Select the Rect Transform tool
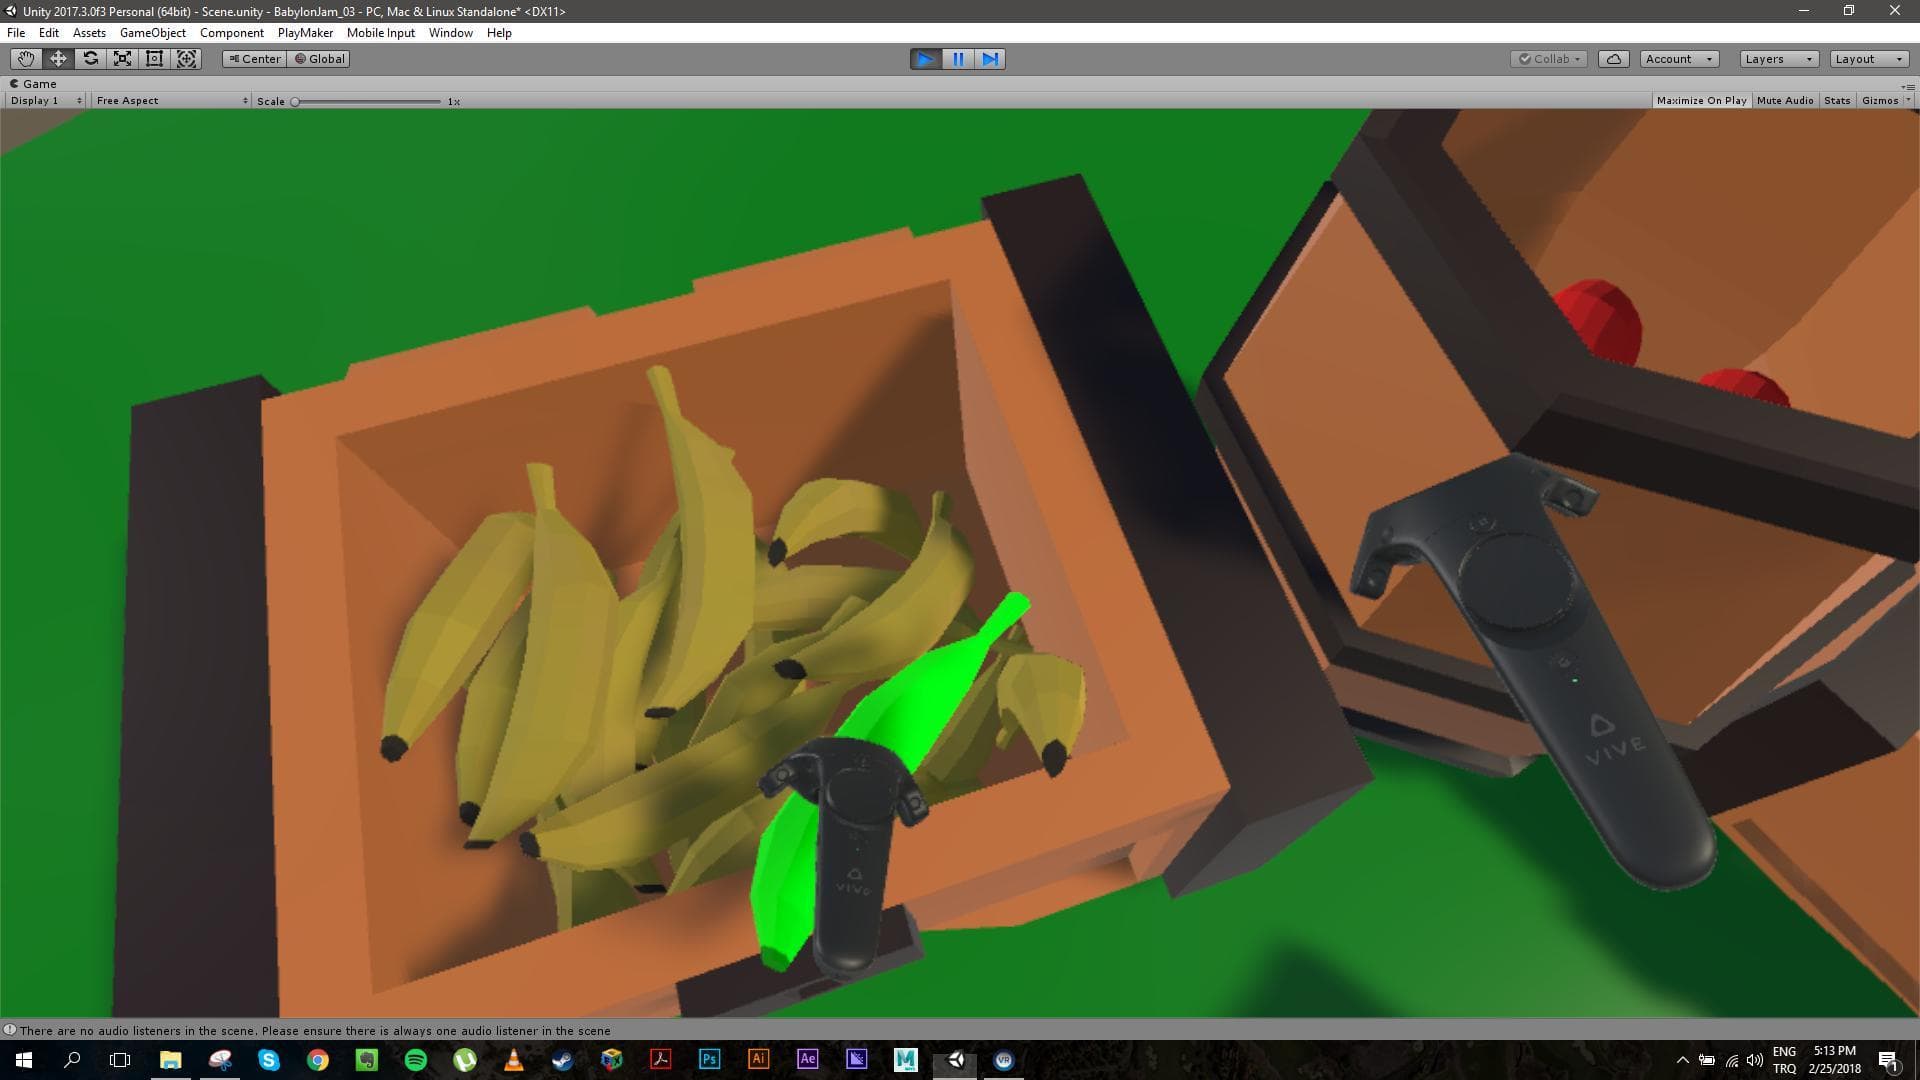Viewport: 1920px width, 1080px height. [154, 59]
